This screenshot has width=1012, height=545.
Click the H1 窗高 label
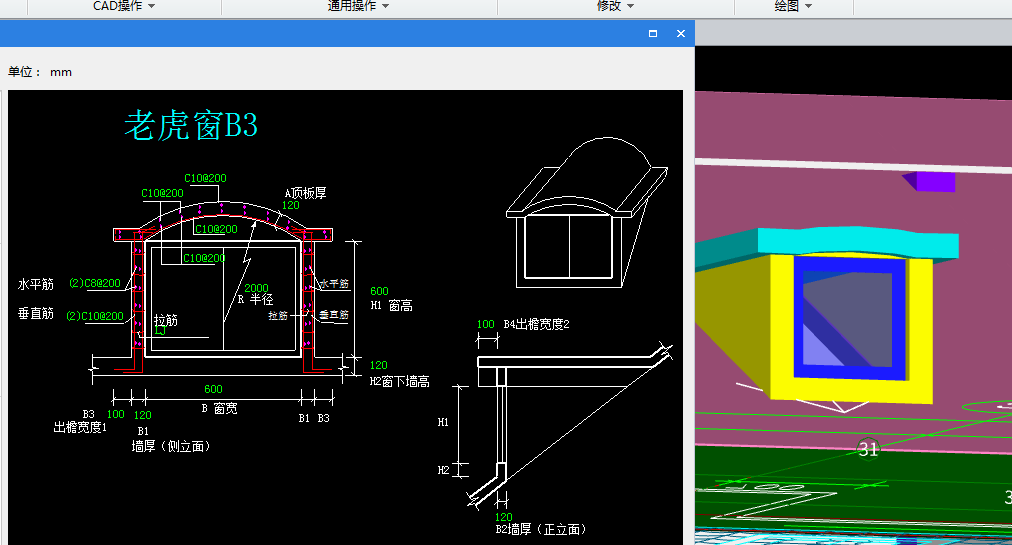[x=392, y=305]
